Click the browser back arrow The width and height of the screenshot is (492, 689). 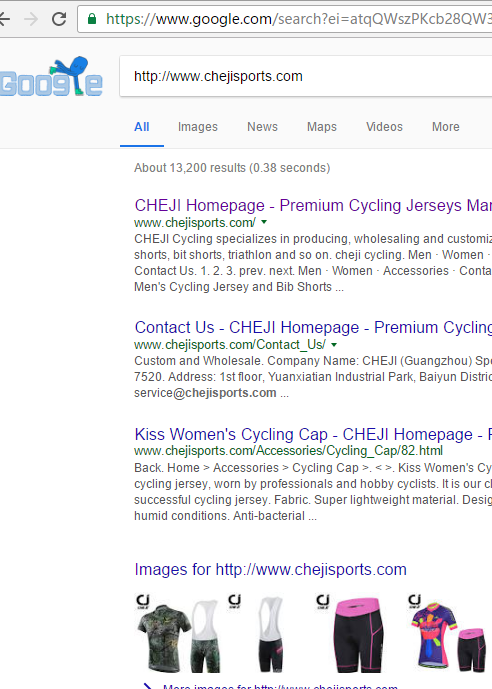[x=4, y=19]
